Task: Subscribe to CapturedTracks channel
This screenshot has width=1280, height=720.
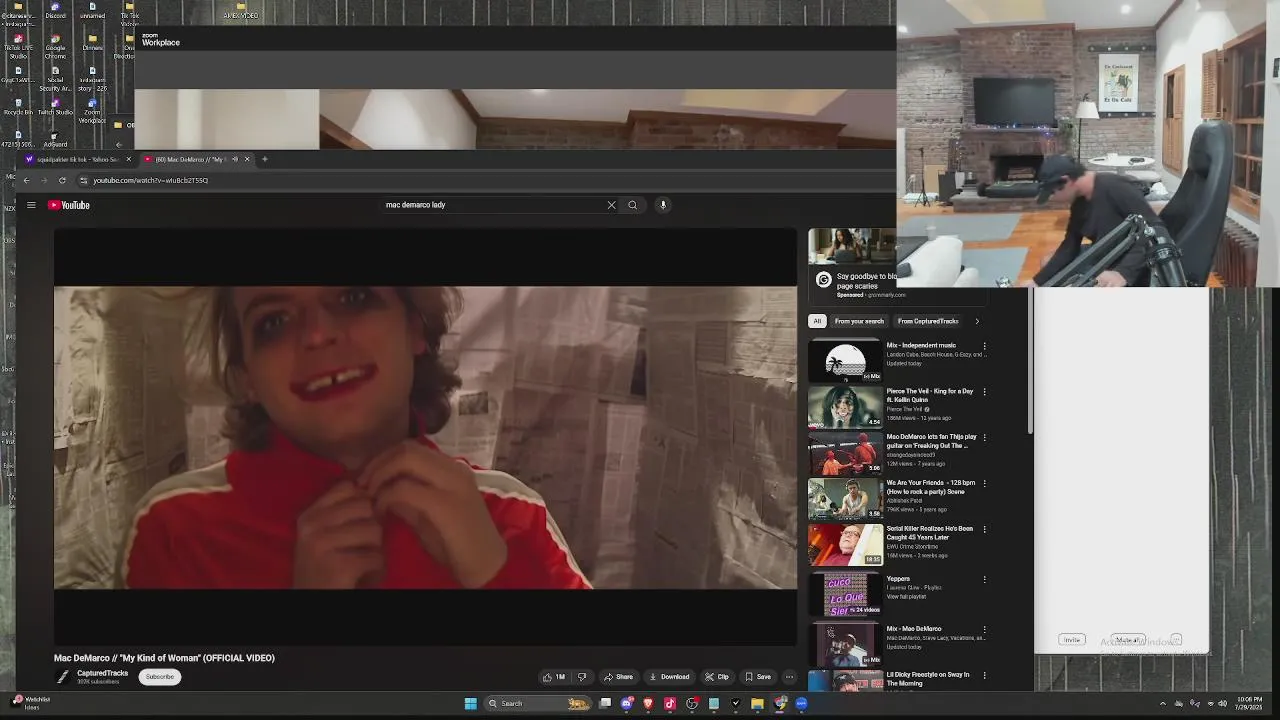Action: (x=159, y=677)
